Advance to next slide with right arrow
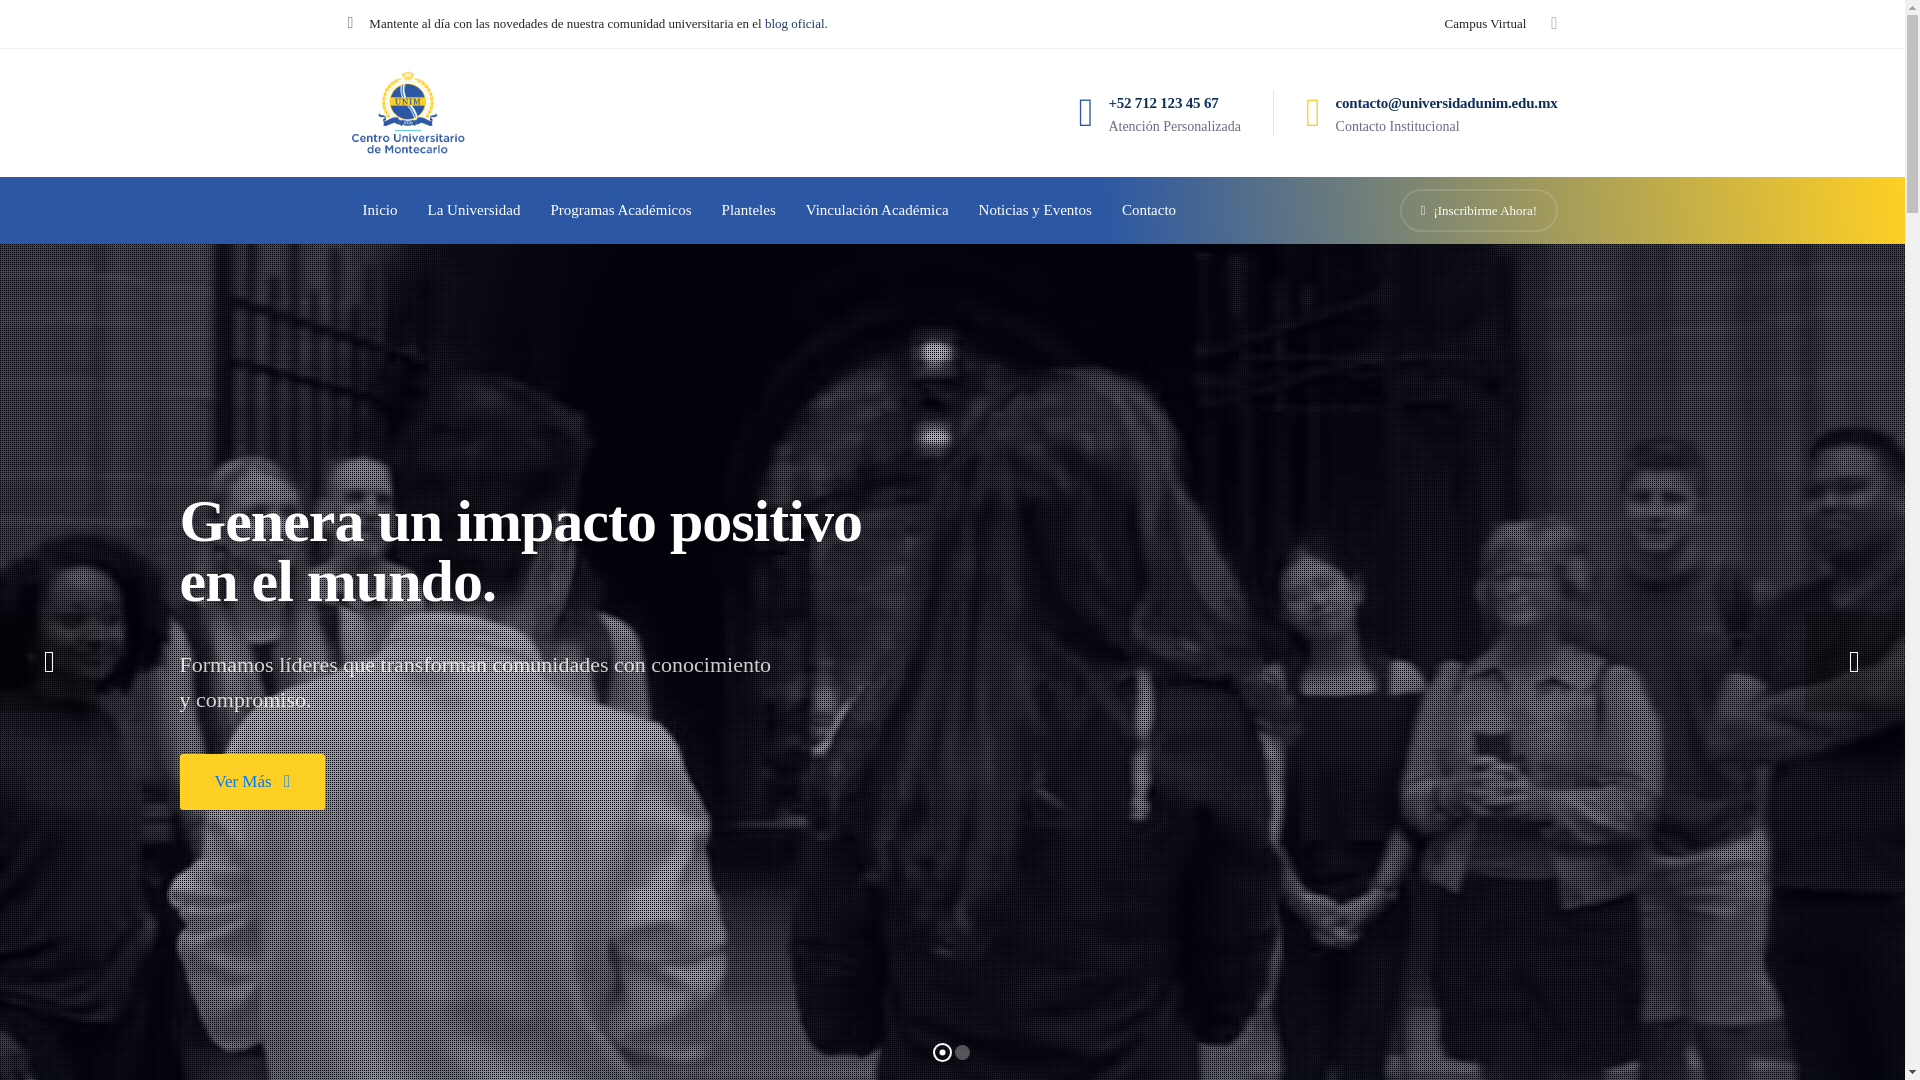The height and width of the screenshot is (1080, 1920). coord(1853,662)
